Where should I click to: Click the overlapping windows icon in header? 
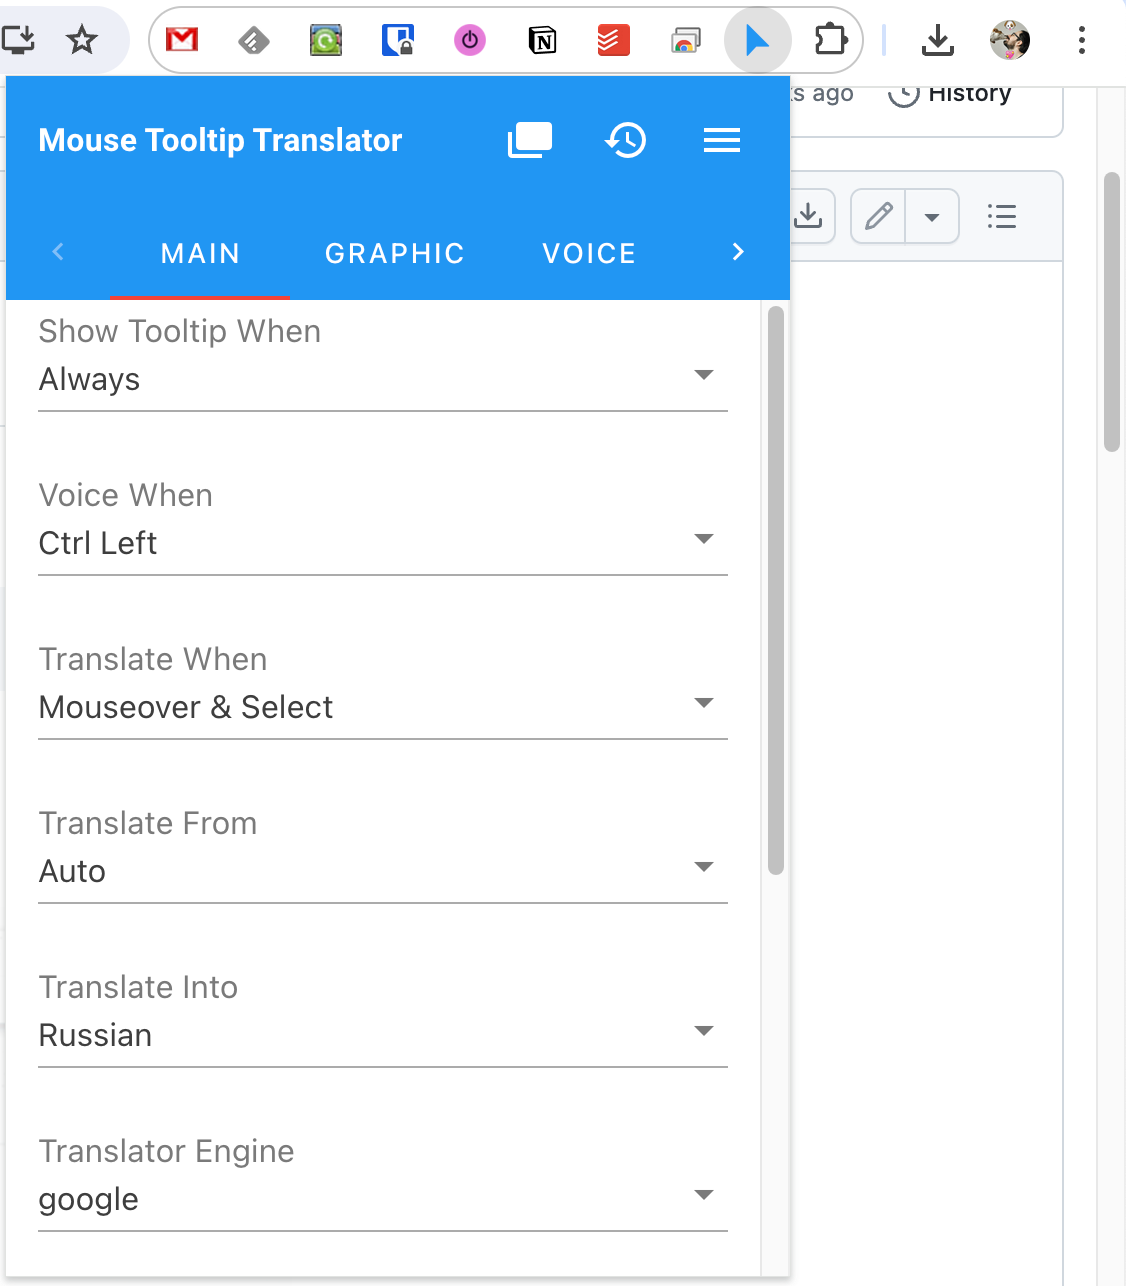pos(530,140)
